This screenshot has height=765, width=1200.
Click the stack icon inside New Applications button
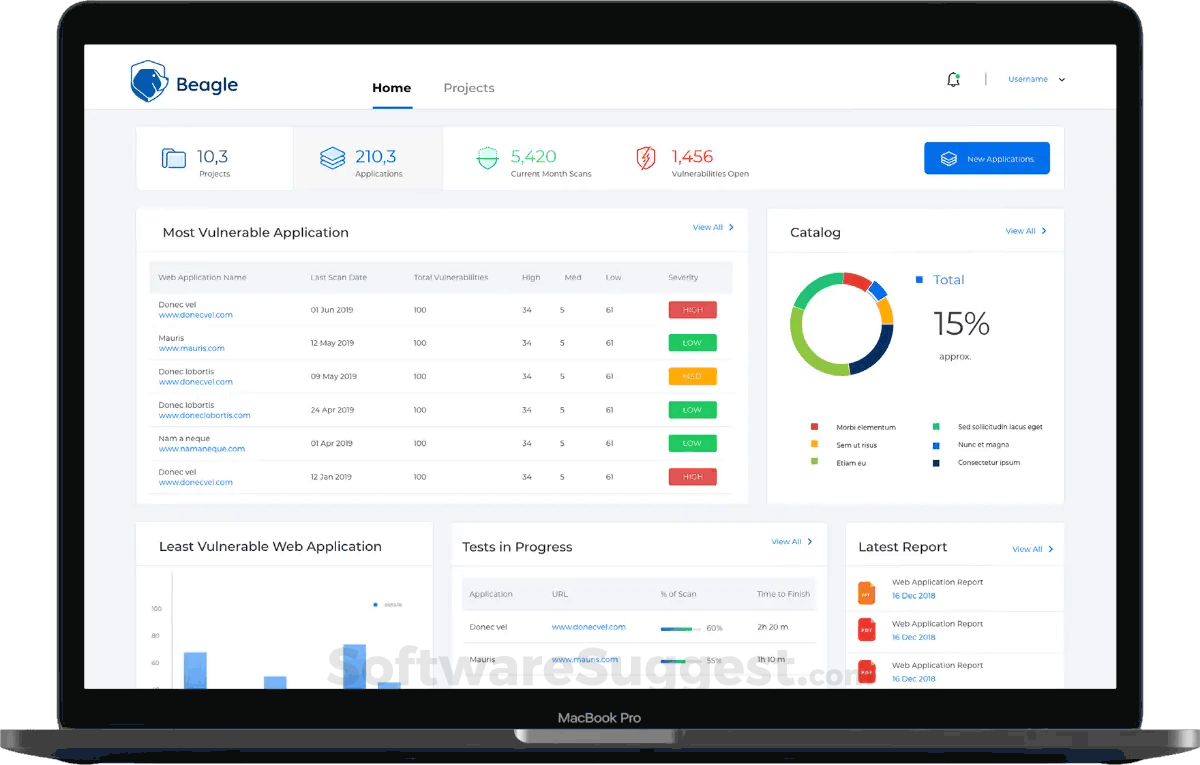[x=948, y=158]
